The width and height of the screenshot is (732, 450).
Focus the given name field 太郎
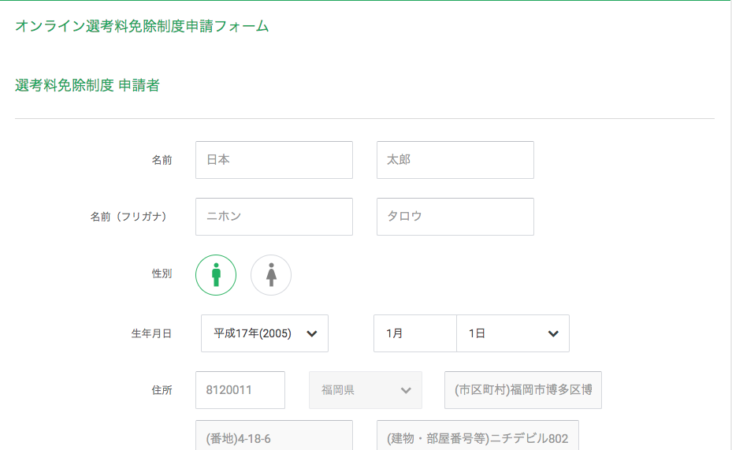pyautogui.click(x=455, y=160)
